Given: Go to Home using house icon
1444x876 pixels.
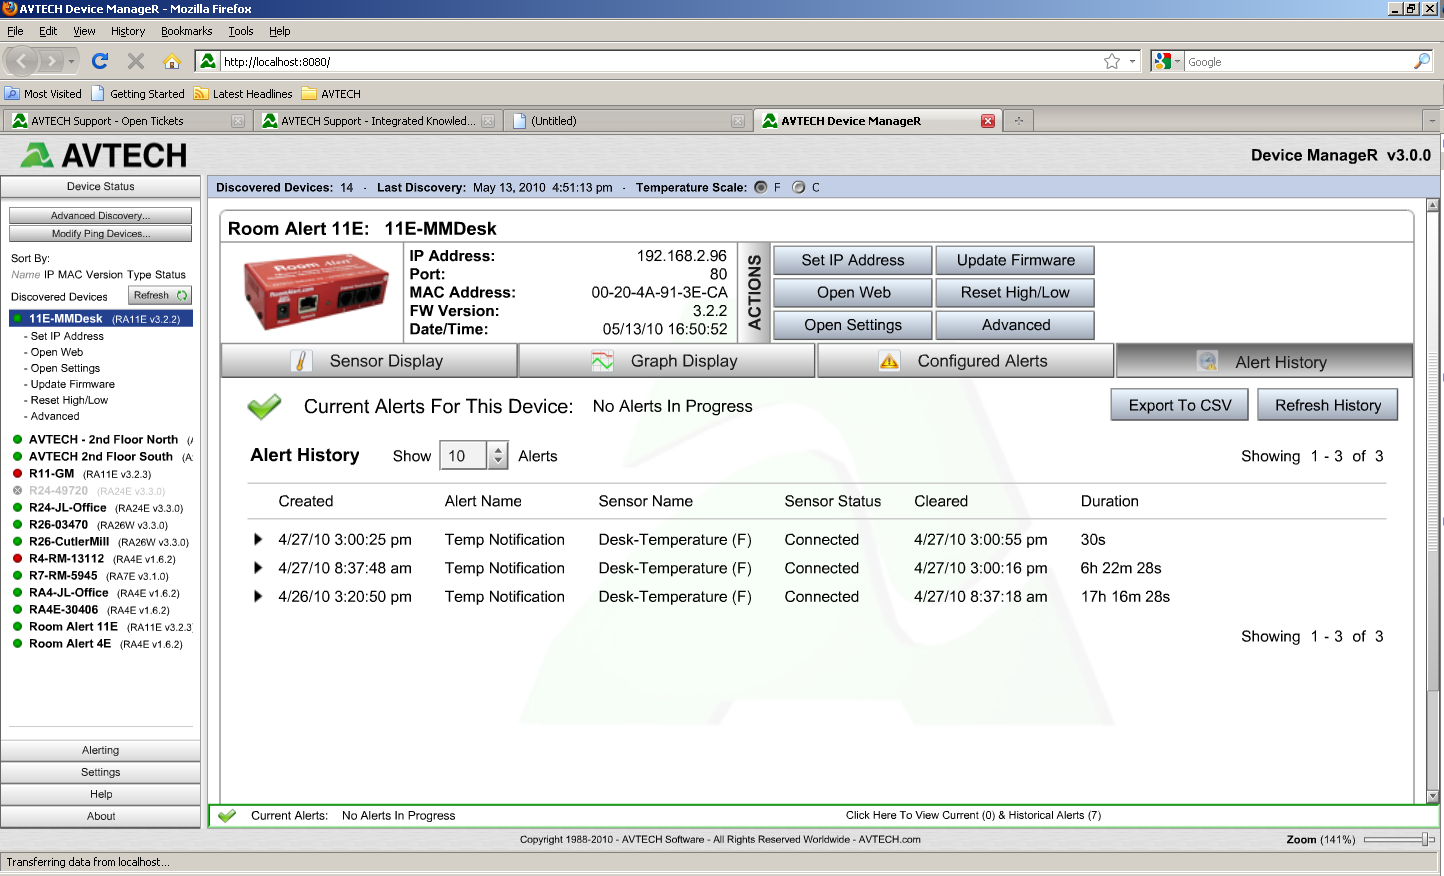Looking at the screenshot, I should pyautogui.click(x=172, y=62).
